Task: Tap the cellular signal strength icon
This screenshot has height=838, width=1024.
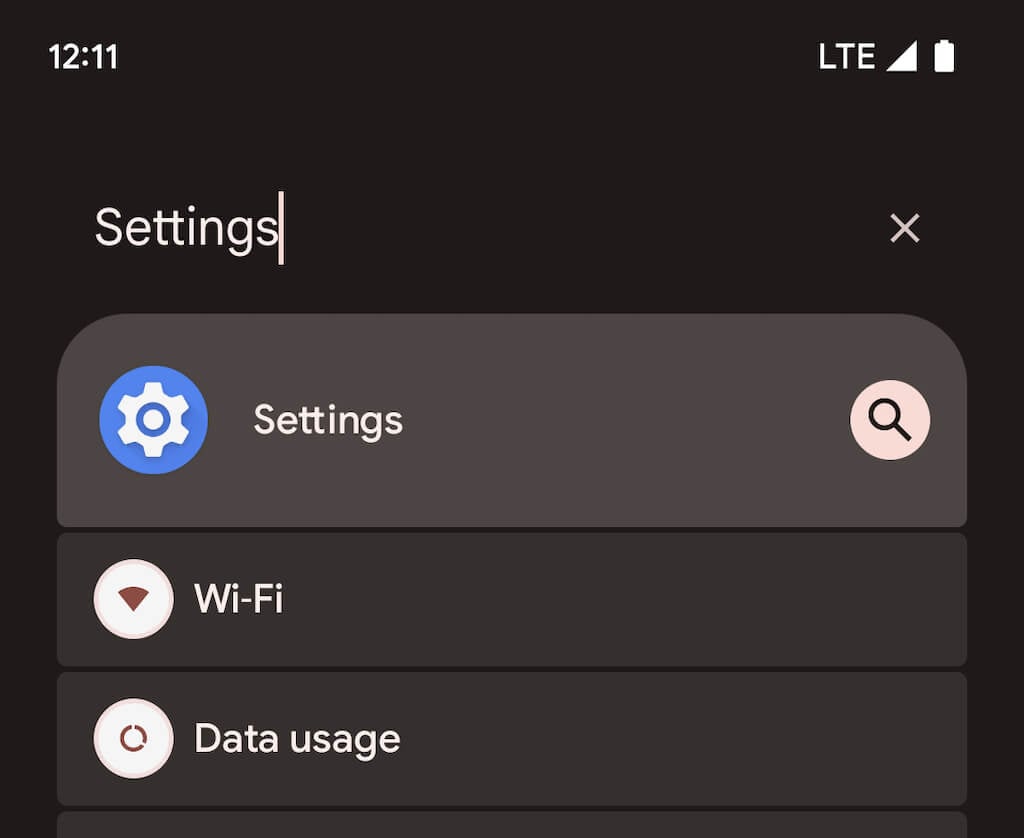Action: pyautogui.click(x=901, y=57)
